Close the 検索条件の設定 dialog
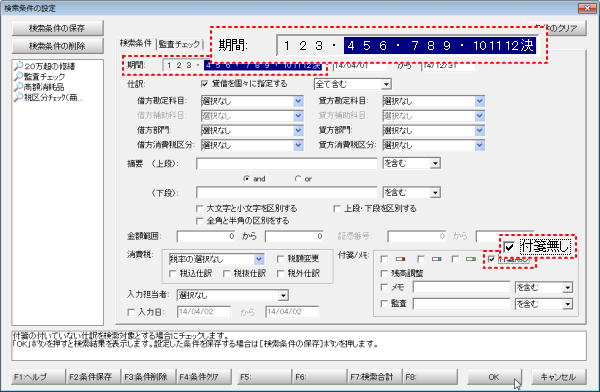600x392 pixels. point(587,8)
